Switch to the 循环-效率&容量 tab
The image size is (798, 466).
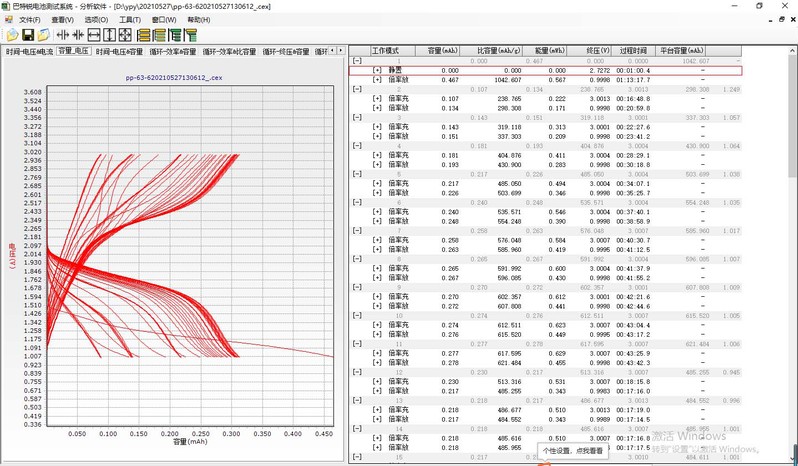tap(173, 50)
